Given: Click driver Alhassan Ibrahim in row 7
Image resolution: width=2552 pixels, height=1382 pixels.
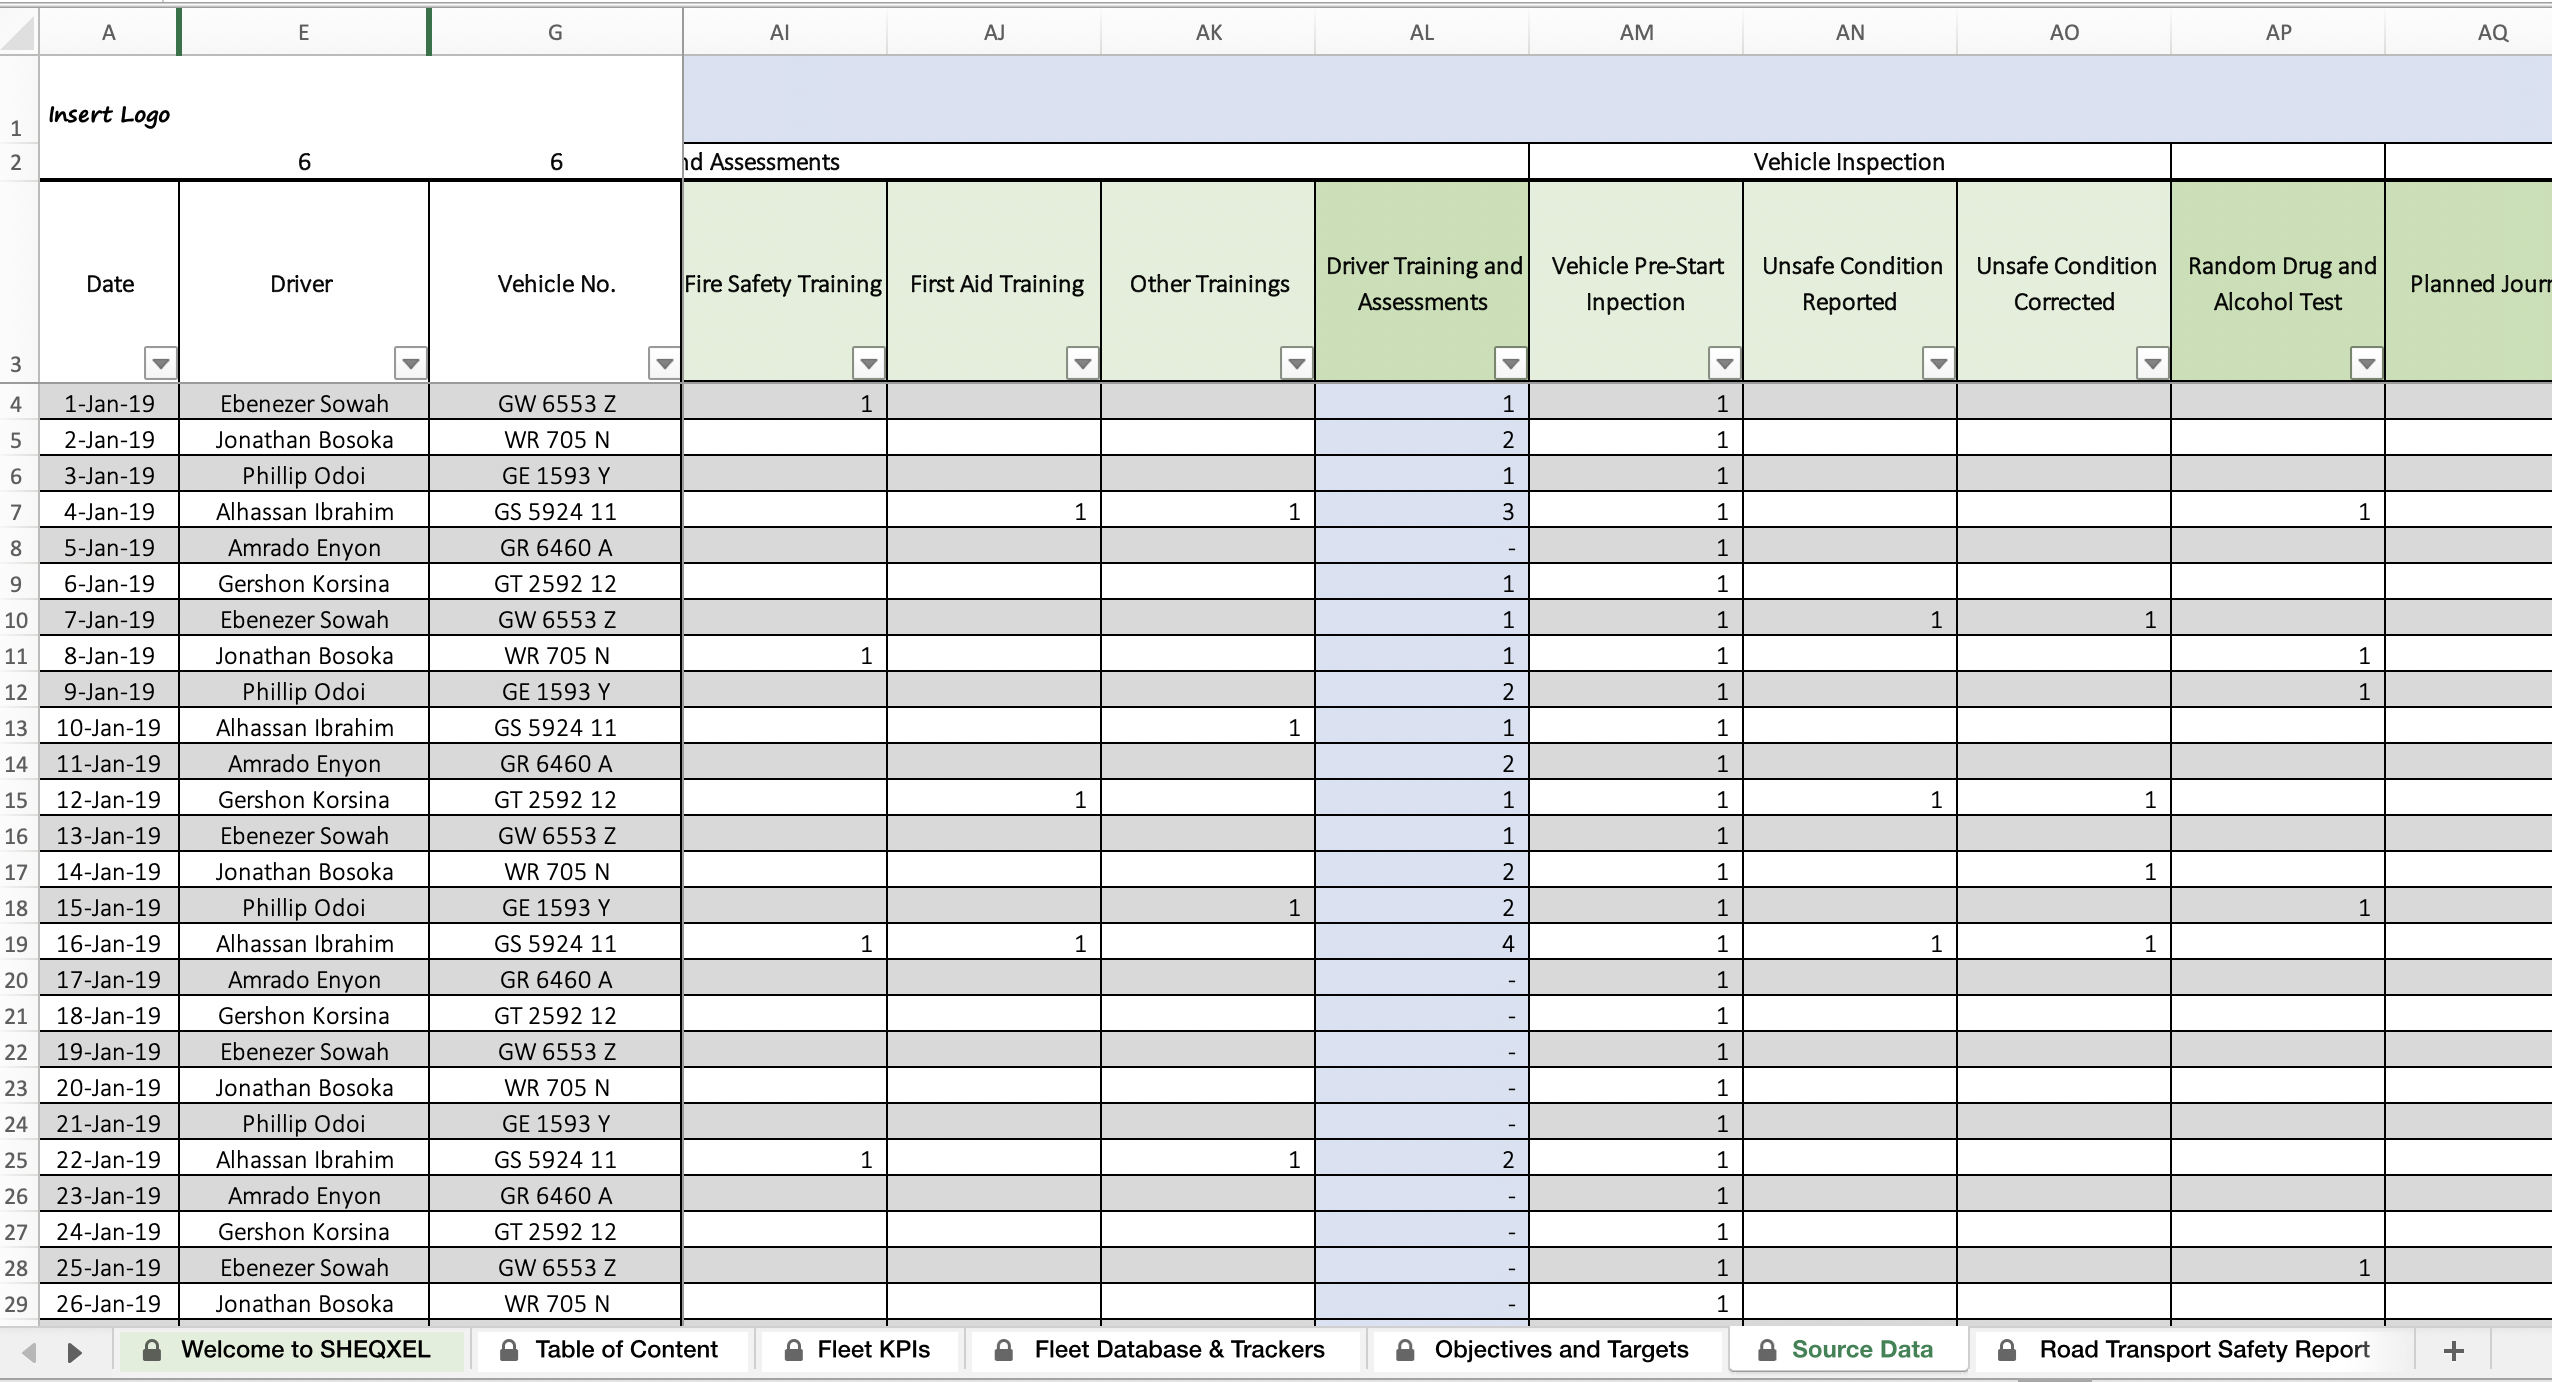Looking at the screenshot, I should click(x=304, y=511).
